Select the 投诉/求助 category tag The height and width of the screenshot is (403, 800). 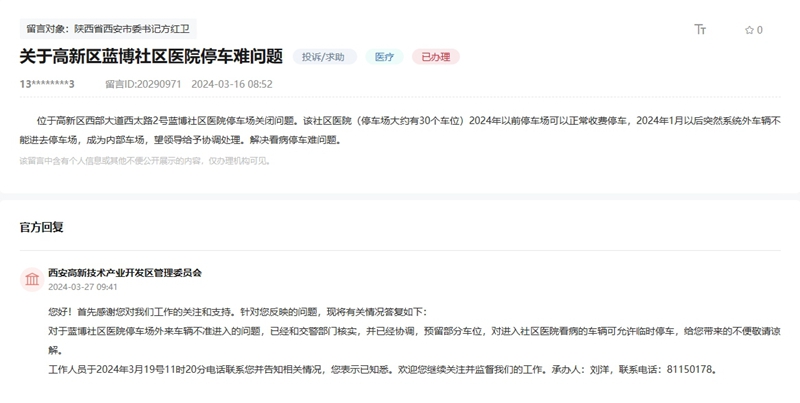pyautogui.click(x=324, y=57)
